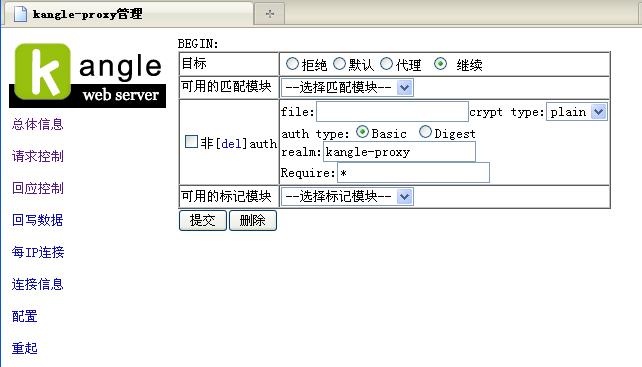Focus the Require input field
The height and width of the screenshot is (367, 642).
pos(413,173)
